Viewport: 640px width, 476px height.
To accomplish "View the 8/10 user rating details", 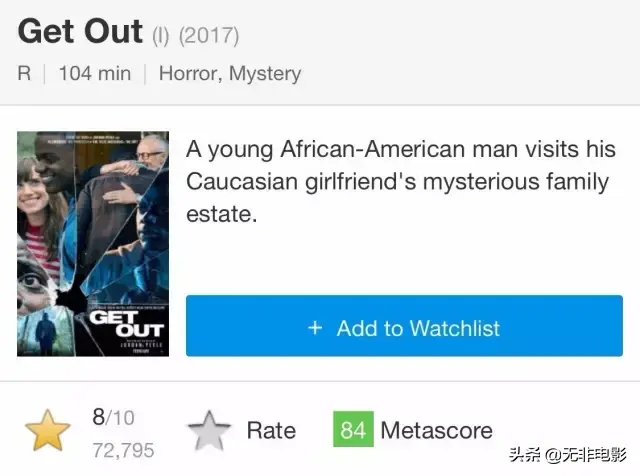I will pyautogui.click(x=112, y=416).
